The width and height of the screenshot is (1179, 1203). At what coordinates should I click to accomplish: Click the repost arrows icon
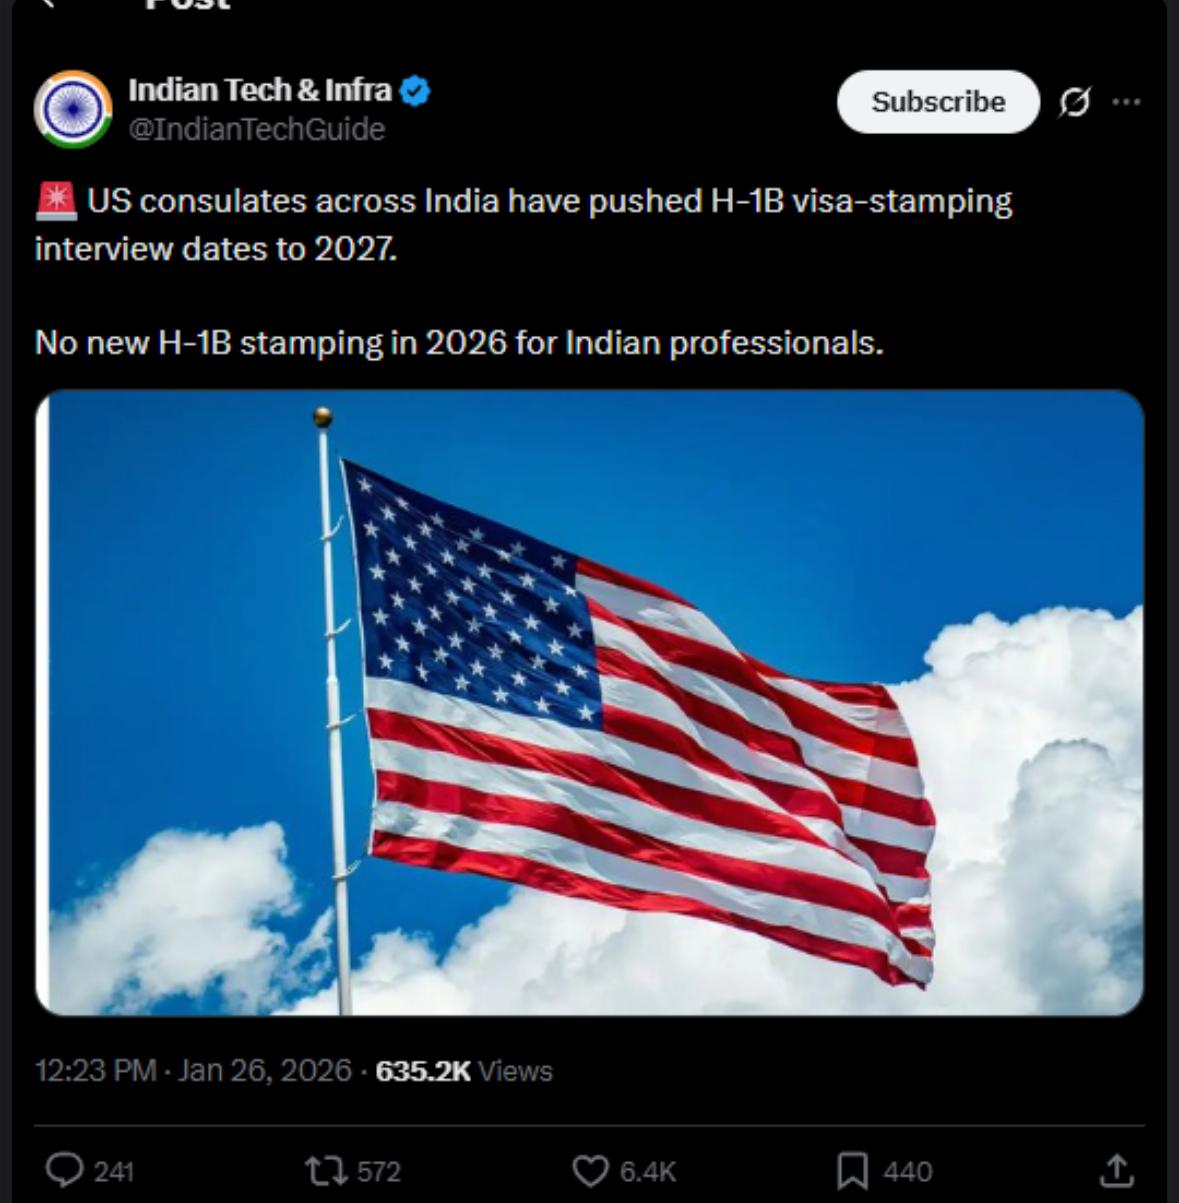(x=324, y=1170)
